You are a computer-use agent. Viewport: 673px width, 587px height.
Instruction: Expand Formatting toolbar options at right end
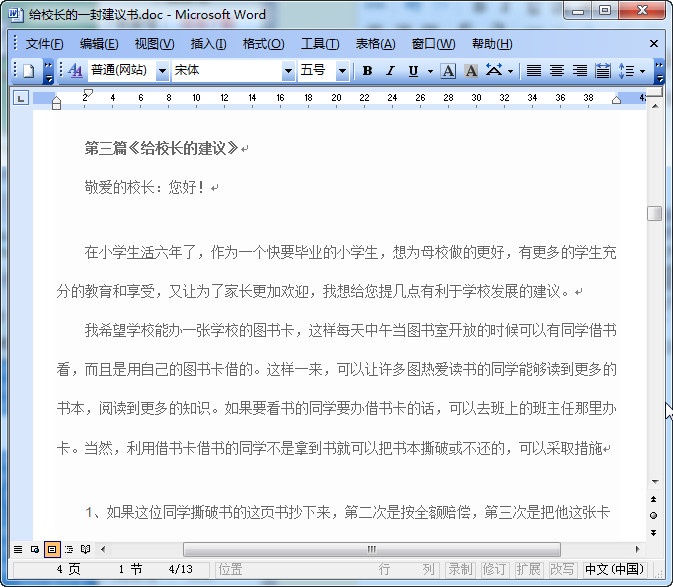(x=659, y=71)
